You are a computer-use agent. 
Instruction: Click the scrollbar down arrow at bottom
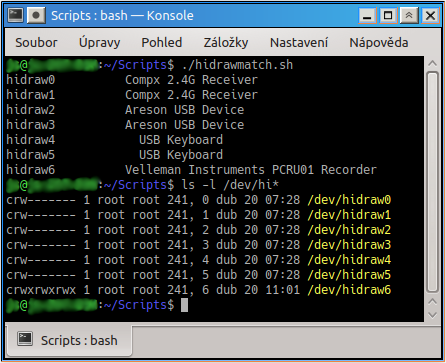432,315
